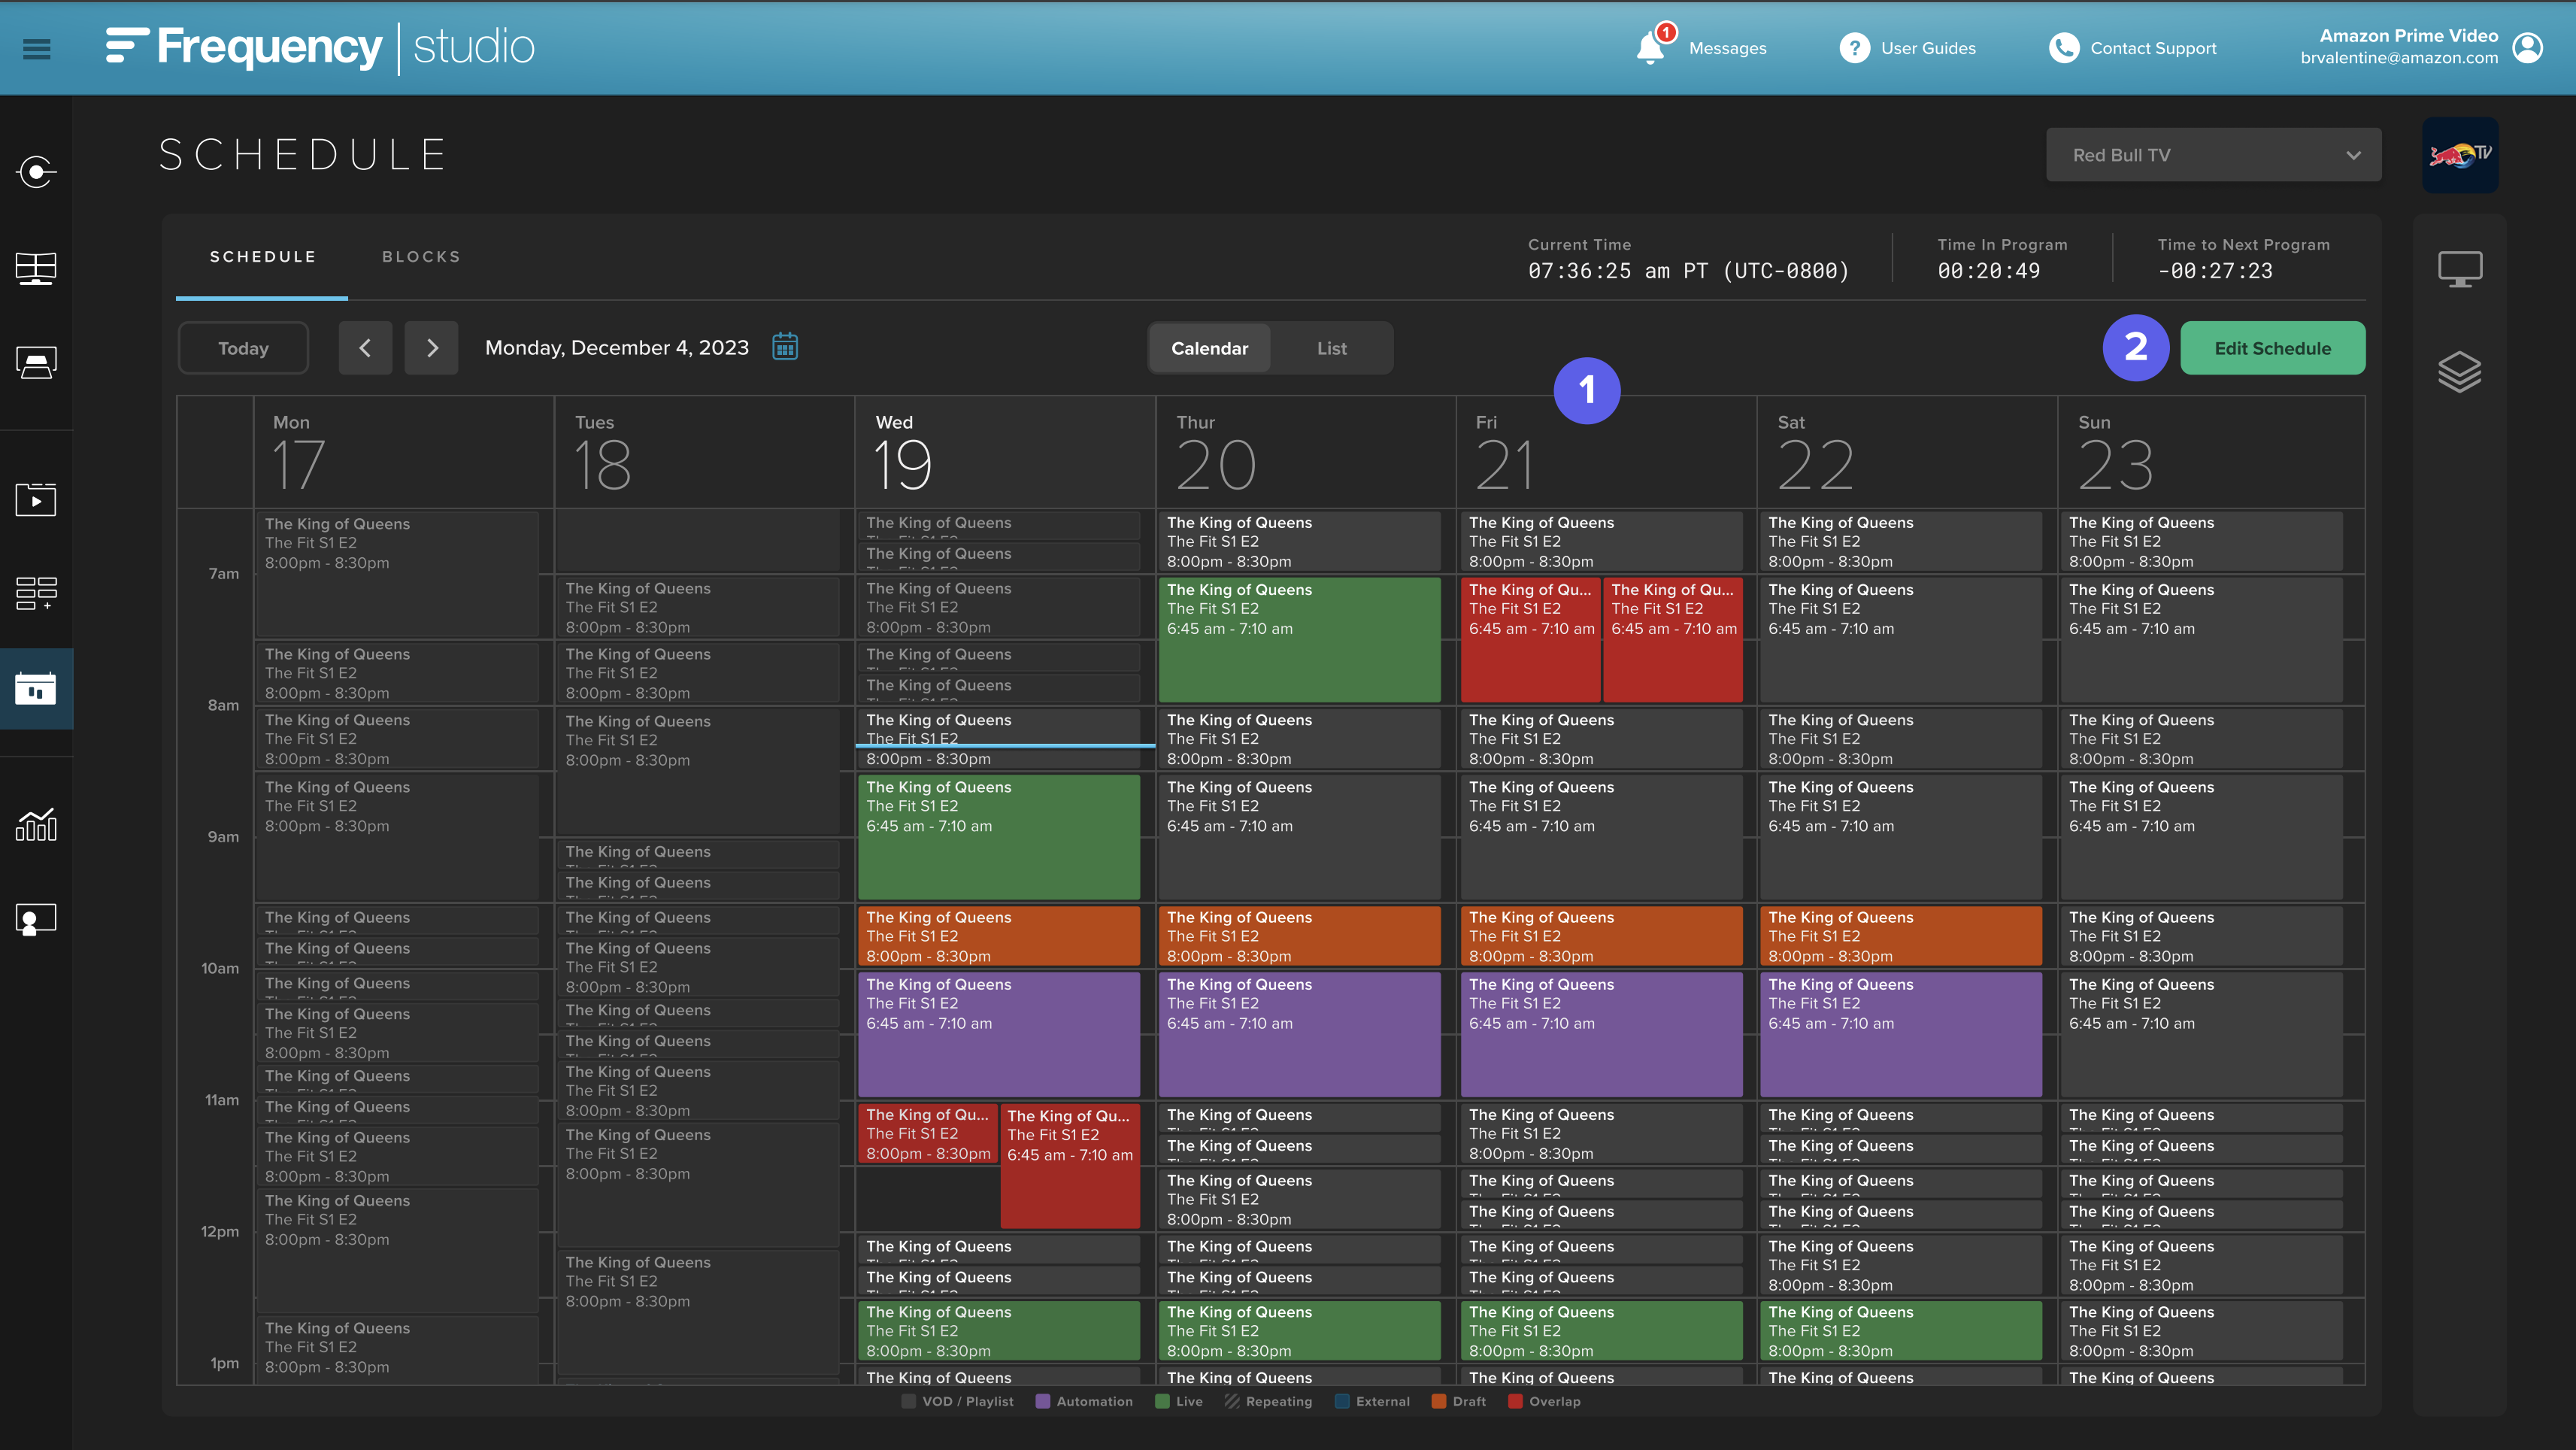Open Friday's green live 8:00pm block
Image resolution: width=2576 pixels, height=1450 pixels.
pos(1601,1330)
